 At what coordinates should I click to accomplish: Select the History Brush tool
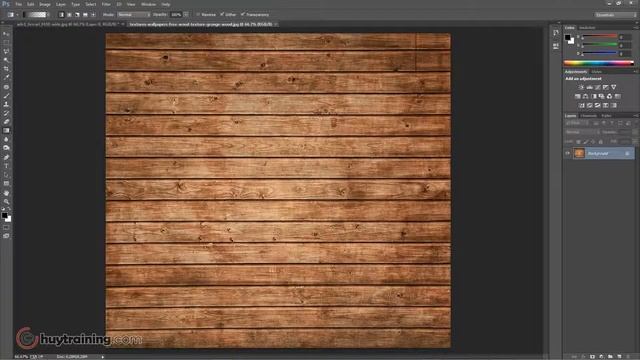[6, 113]
